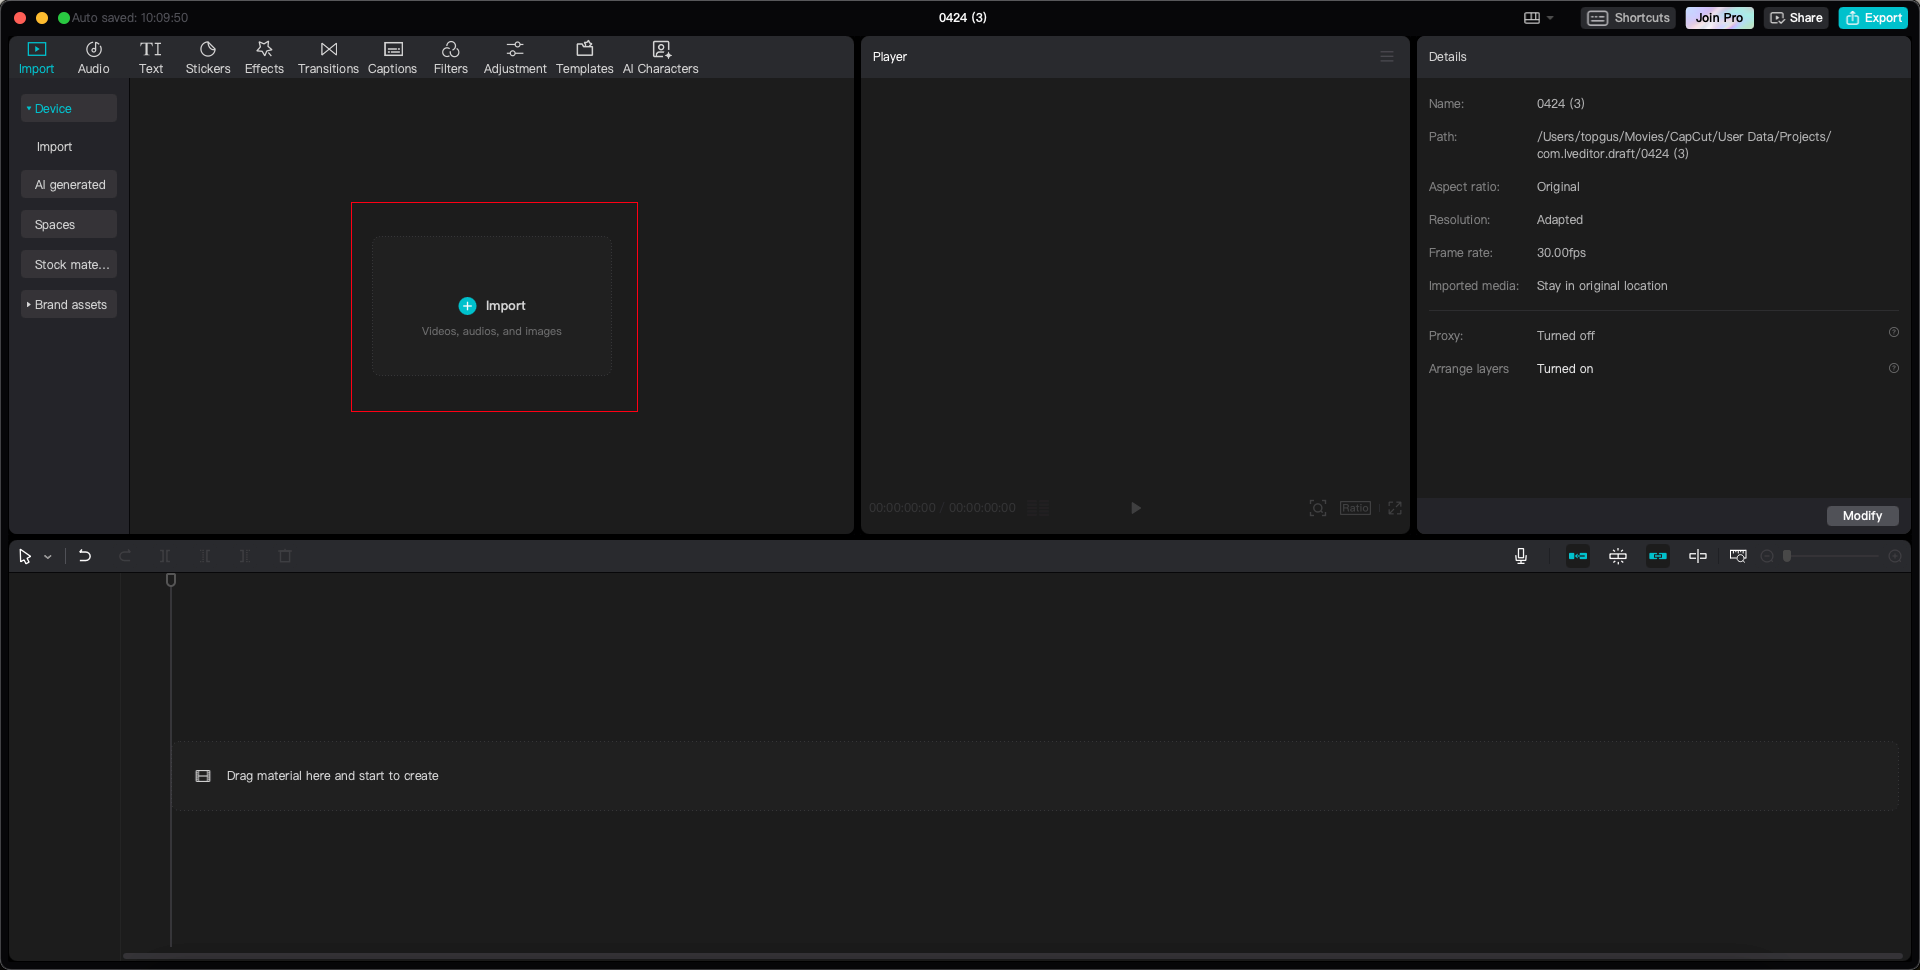The image size is (1920, 970).
Task: Open the Stickers panel
Action: (208, 57)
